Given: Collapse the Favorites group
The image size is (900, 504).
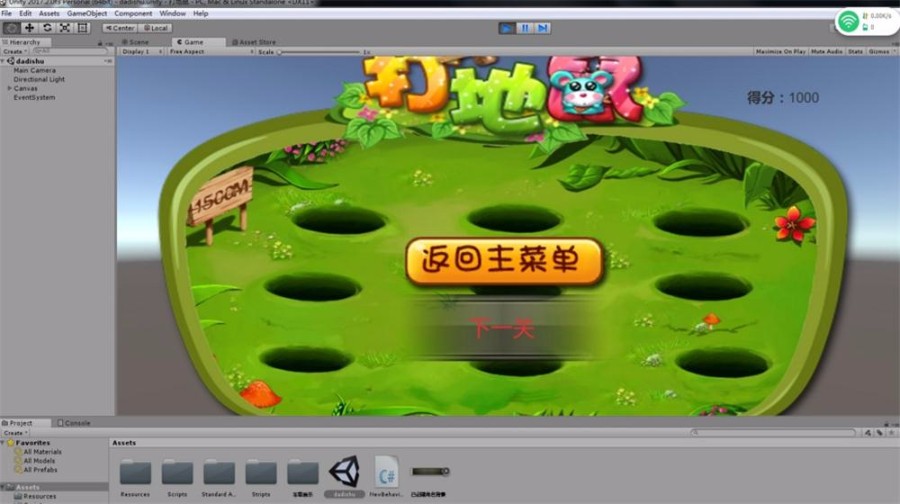Looking at the screenshot, I should click(3, 443).
